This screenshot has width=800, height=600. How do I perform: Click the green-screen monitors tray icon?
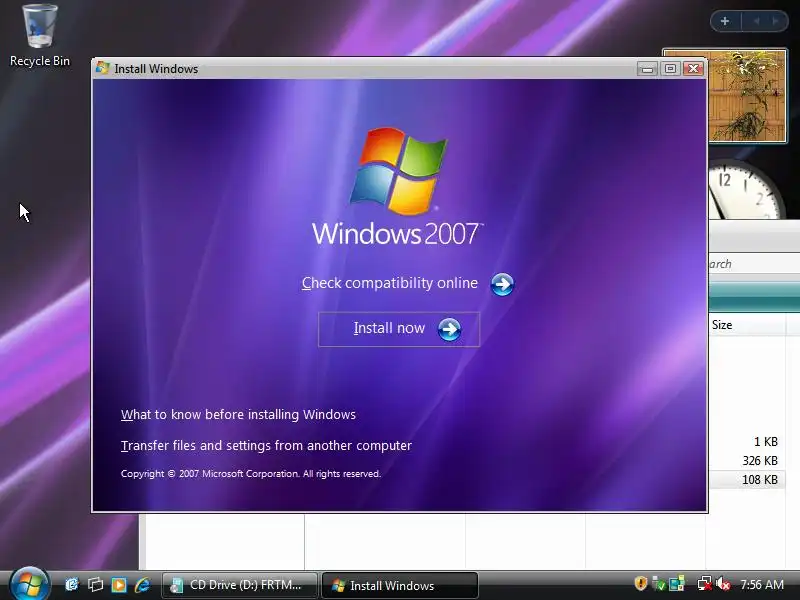tap(677, 583)
